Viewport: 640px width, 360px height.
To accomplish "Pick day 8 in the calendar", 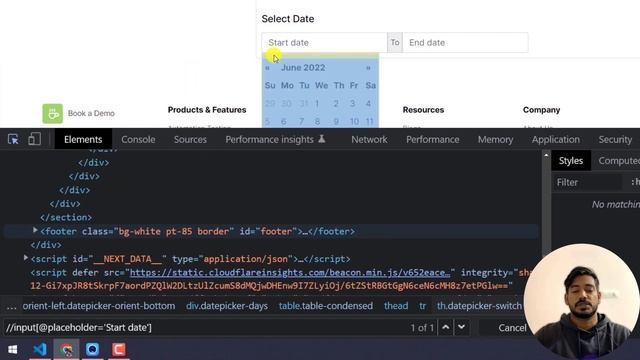I will point(317,122).
